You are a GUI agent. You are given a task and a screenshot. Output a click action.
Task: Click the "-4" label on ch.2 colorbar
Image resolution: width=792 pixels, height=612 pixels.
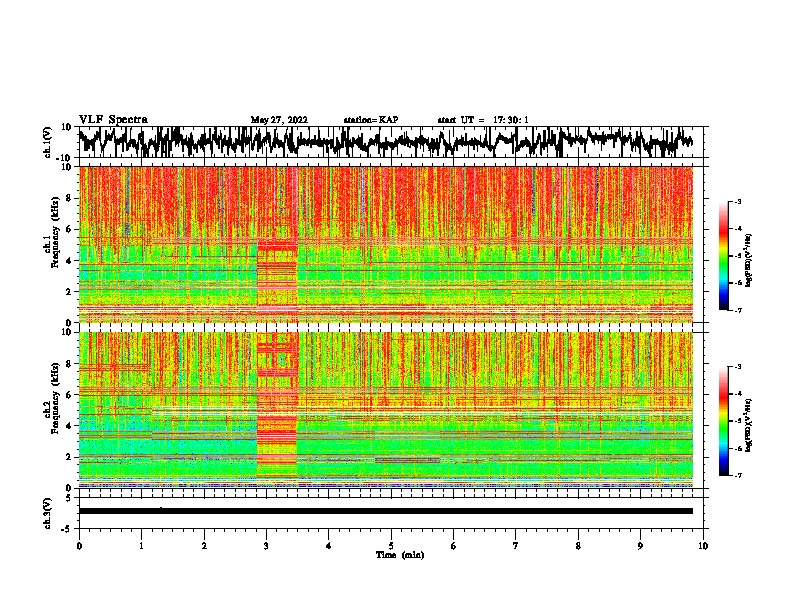pos(738,394)
